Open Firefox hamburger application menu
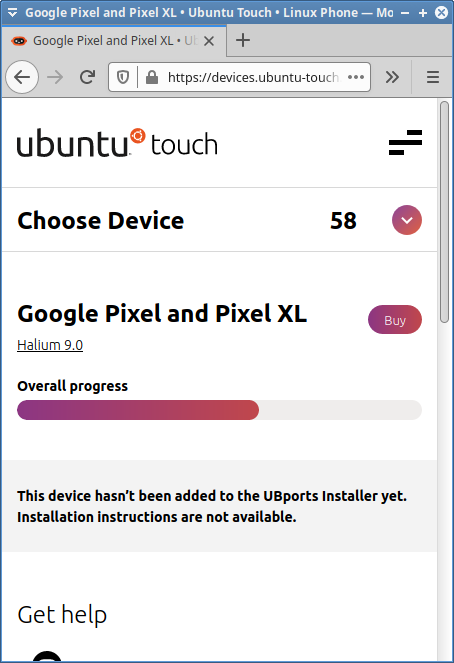The height and width of the screenshot is (663, 454). 433,77
